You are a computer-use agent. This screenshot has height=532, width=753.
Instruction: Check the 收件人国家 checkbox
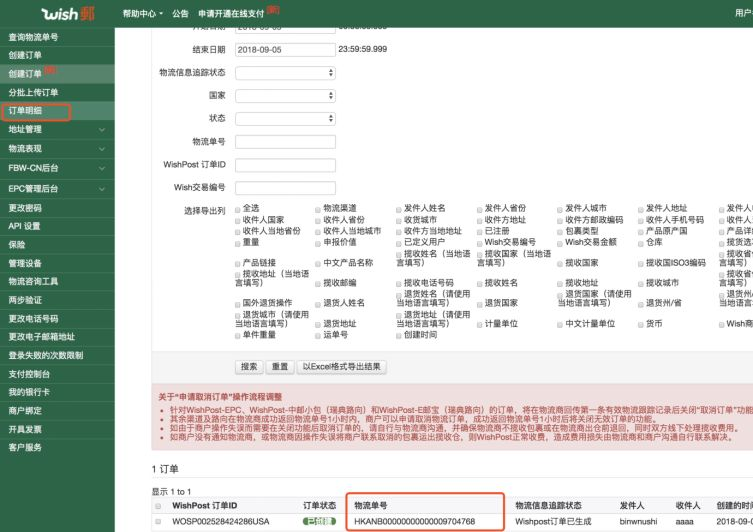[238, 221]
